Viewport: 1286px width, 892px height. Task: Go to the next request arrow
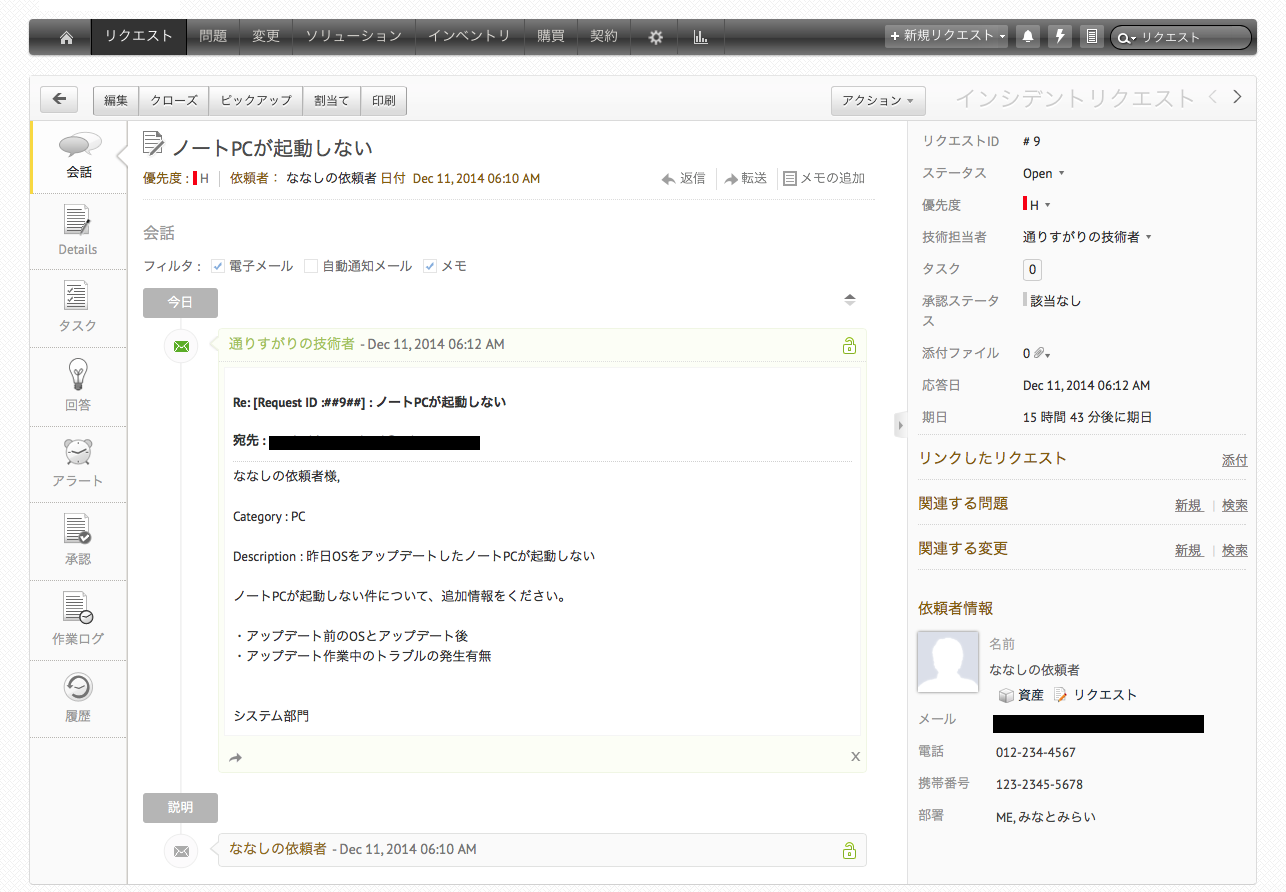point(1237,97)
